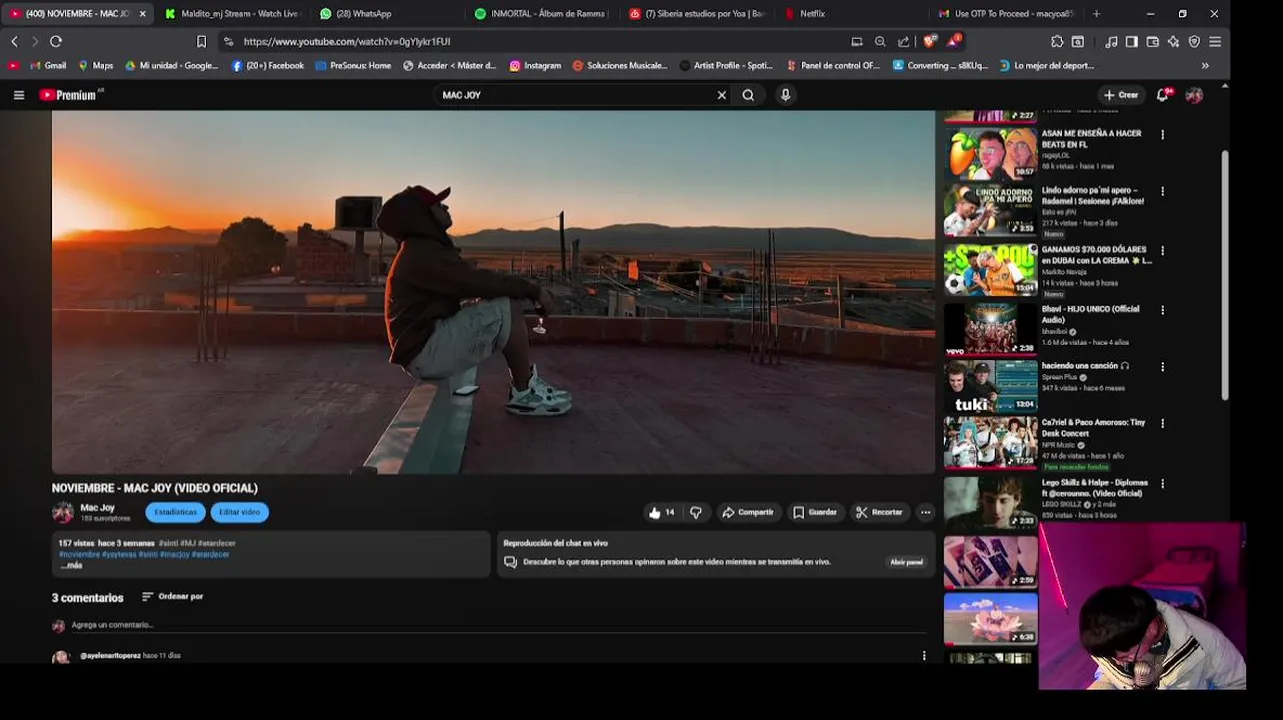Clear the MAC JOY search text
Viewport: 1283px width, 720px height.
click(721, 95)
